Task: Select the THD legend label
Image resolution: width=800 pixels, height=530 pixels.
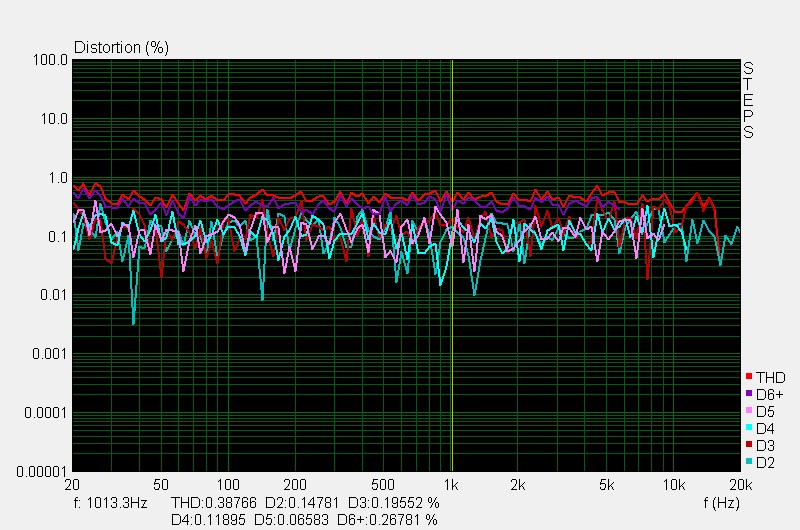Action: tap(770, 377)
